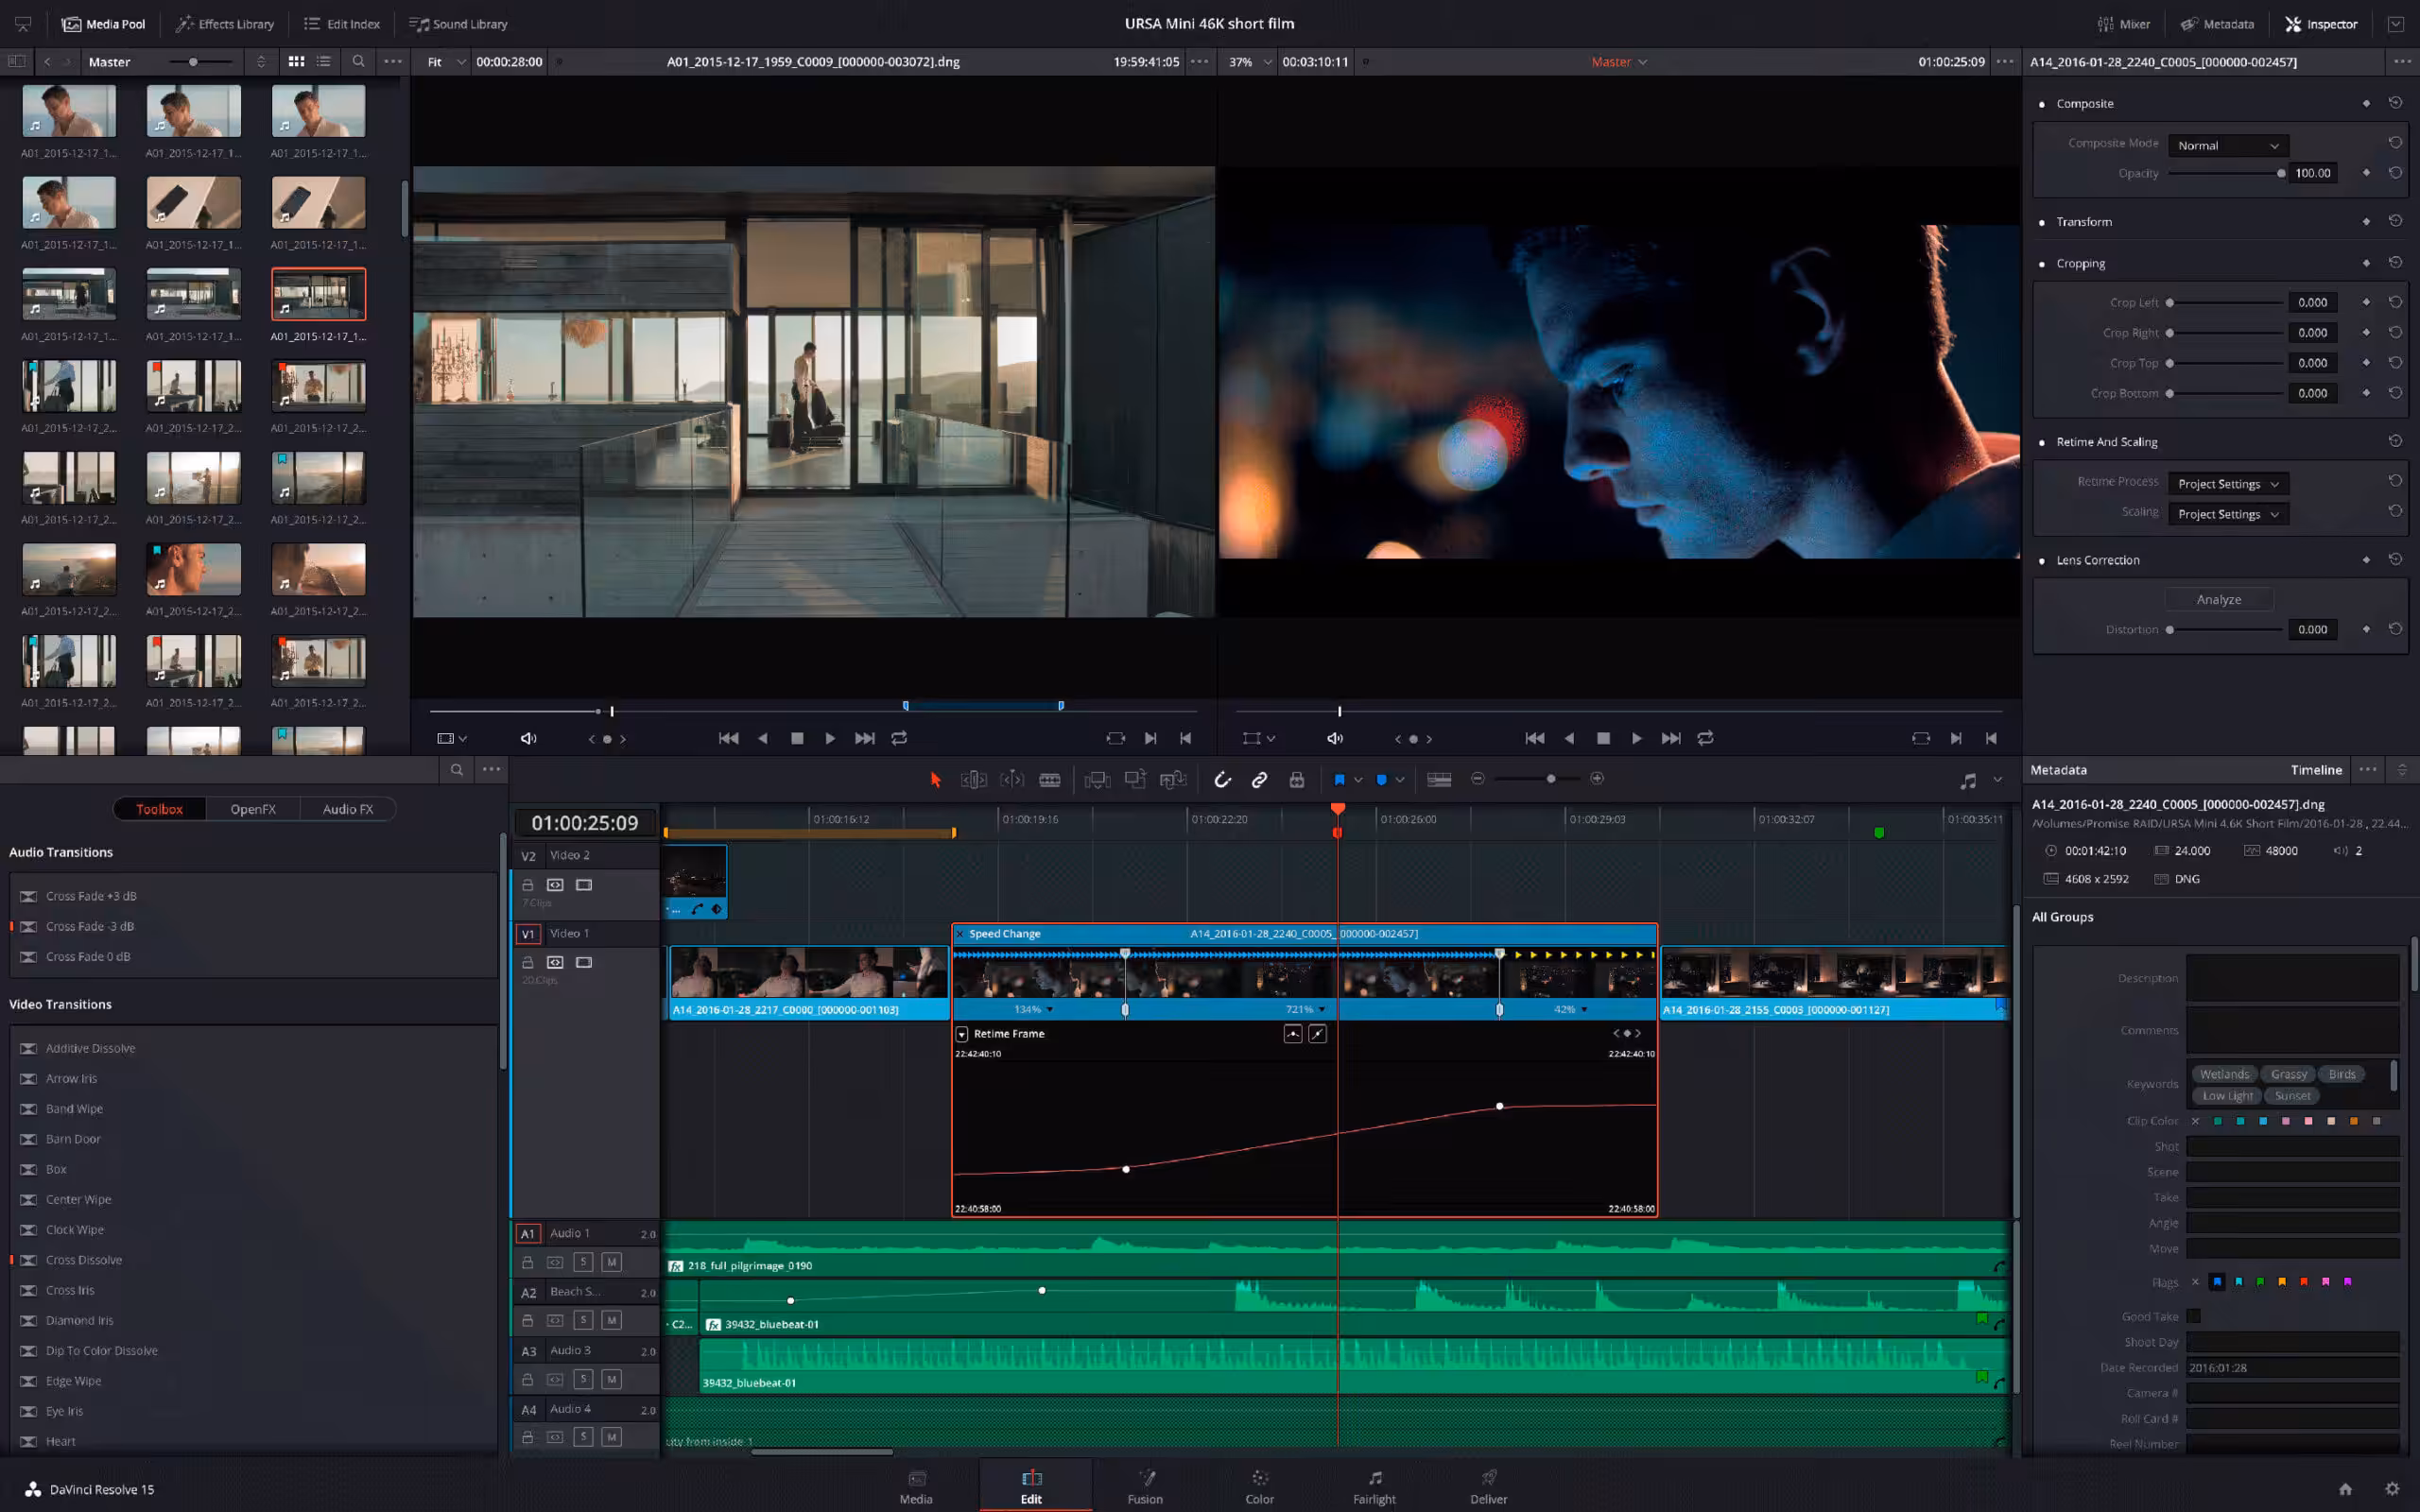Switch media pool to thumbnail grid view
The width and height of the screenshot is (2420, 1512).
tap(296, 61)
